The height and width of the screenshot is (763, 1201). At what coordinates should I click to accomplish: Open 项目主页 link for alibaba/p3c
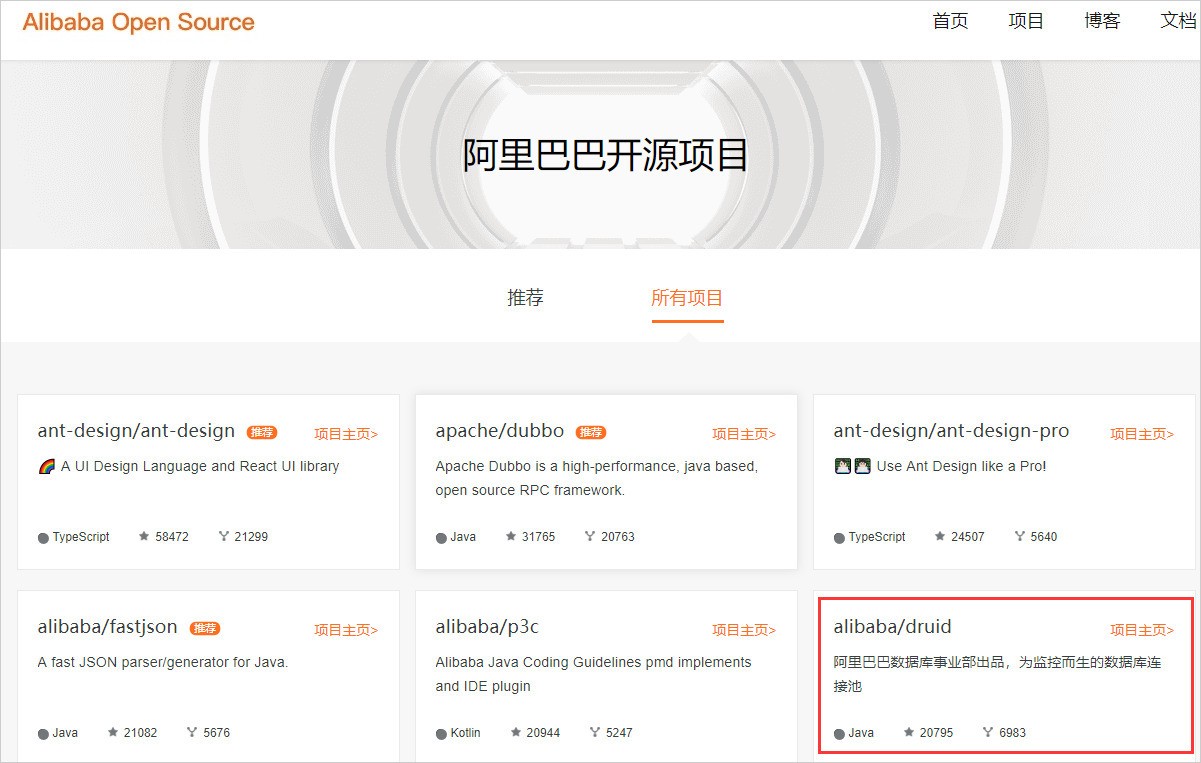(x=744, y=630)
